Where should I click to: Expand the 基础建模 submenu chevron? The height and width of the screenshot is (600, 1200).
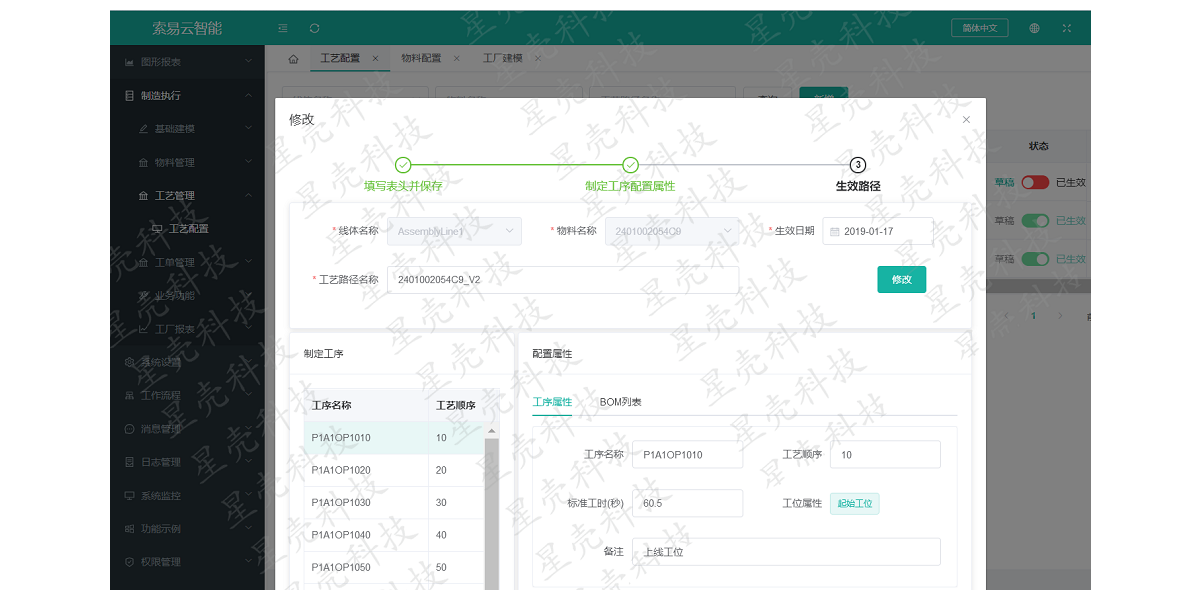coord(248,129)
